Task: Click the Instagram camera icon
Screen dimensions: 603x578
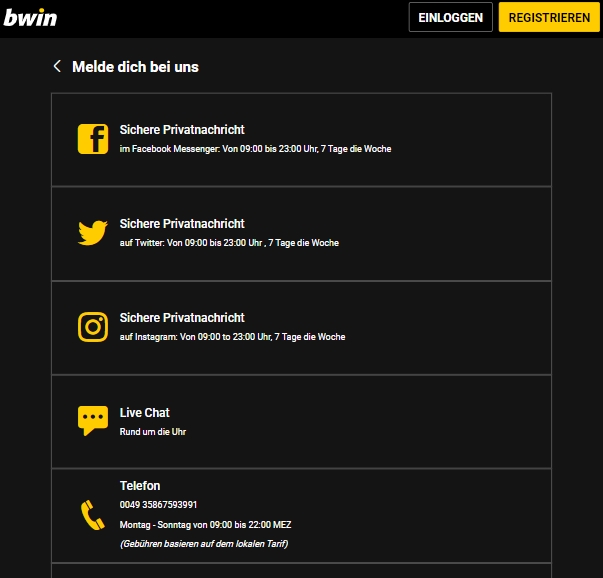Action: tap(93, 327)
